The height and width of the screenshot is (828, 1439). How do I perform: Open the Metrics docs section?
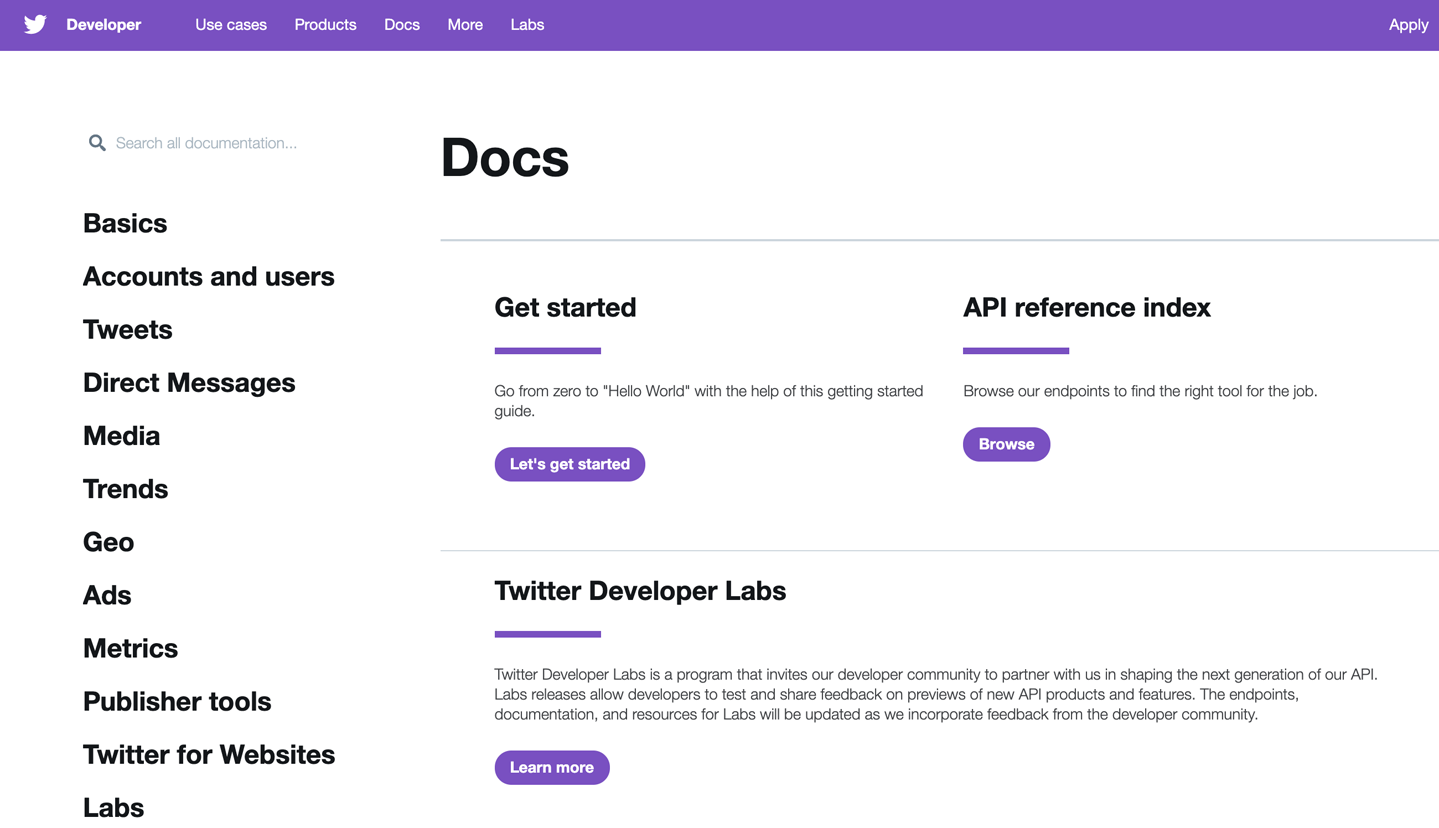pos(131,647)
